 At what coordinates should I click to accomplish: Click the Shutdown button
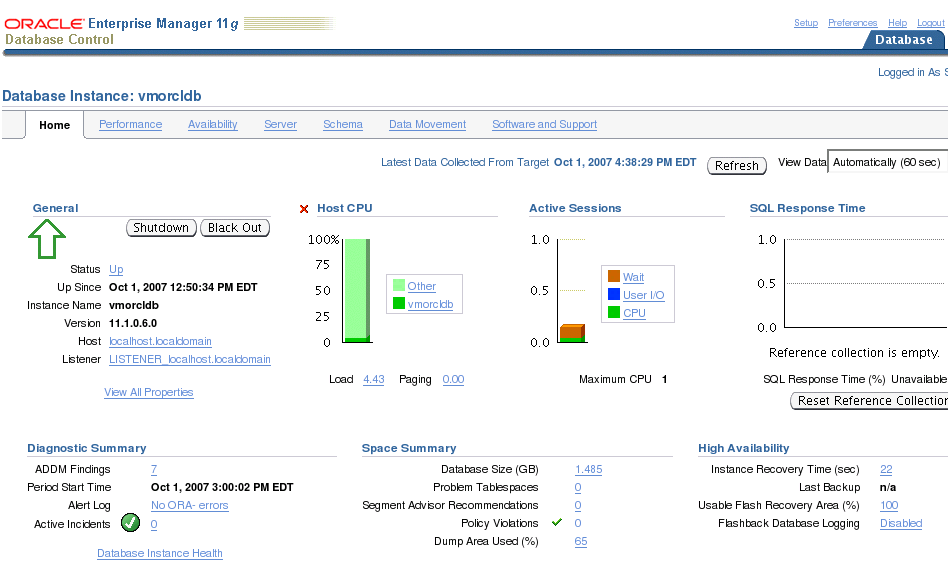(x=161, y=227)
